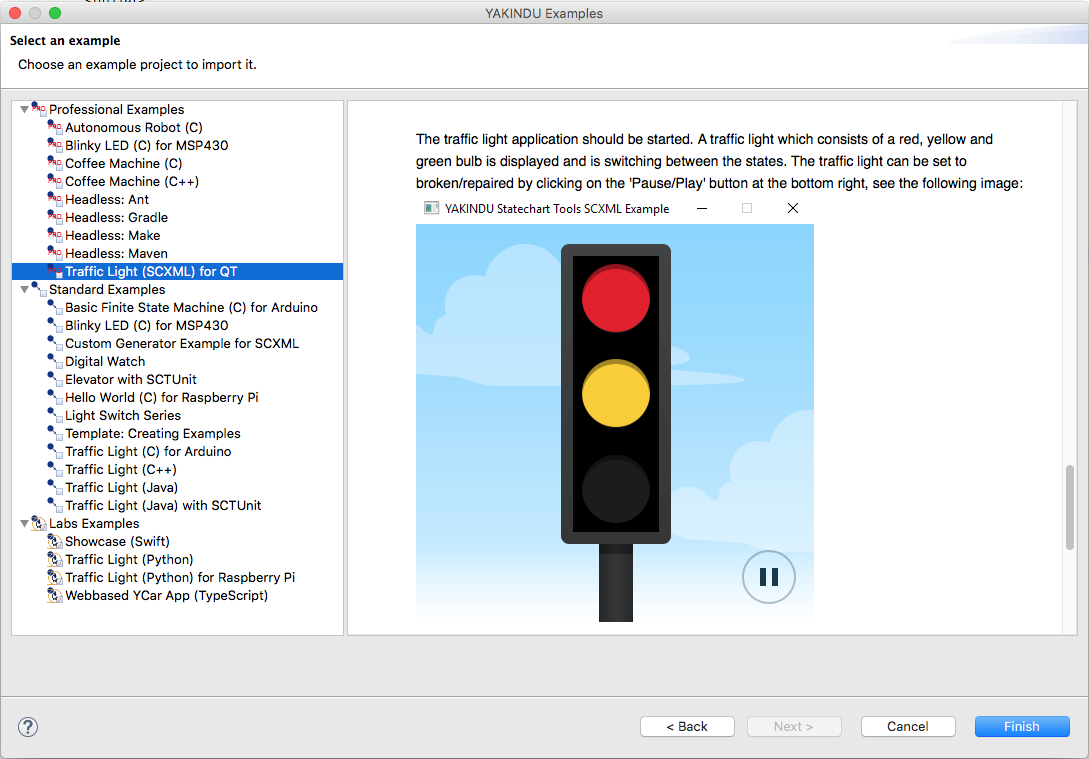
Task: Collapse the Professional Examples tree section
Action: tap(26, 109)
